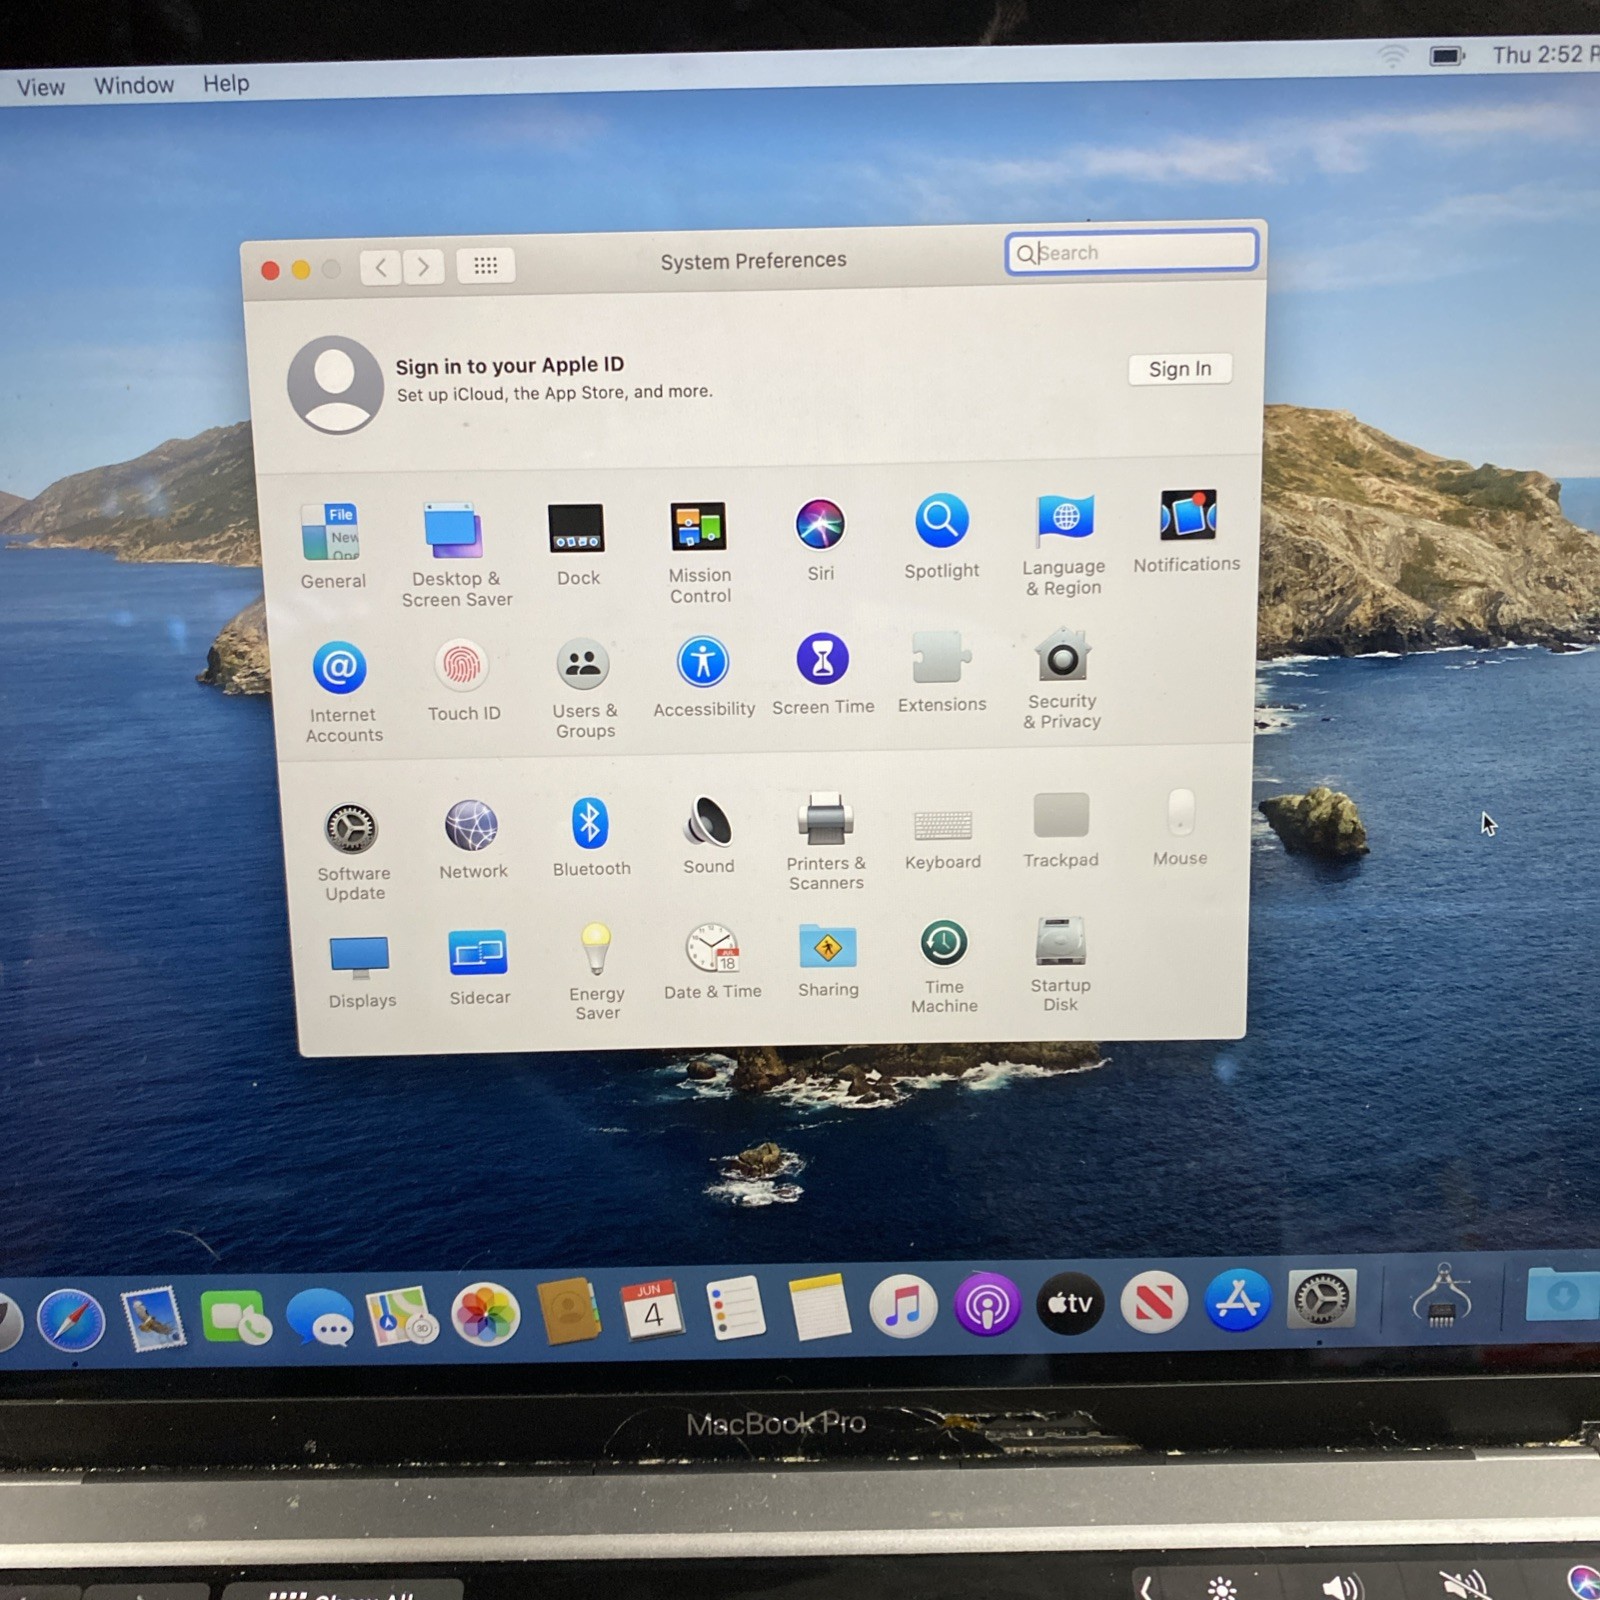Open the Window menu
The width and height of the screenshot is (1600, 1600).
click(x=134, y=85)
